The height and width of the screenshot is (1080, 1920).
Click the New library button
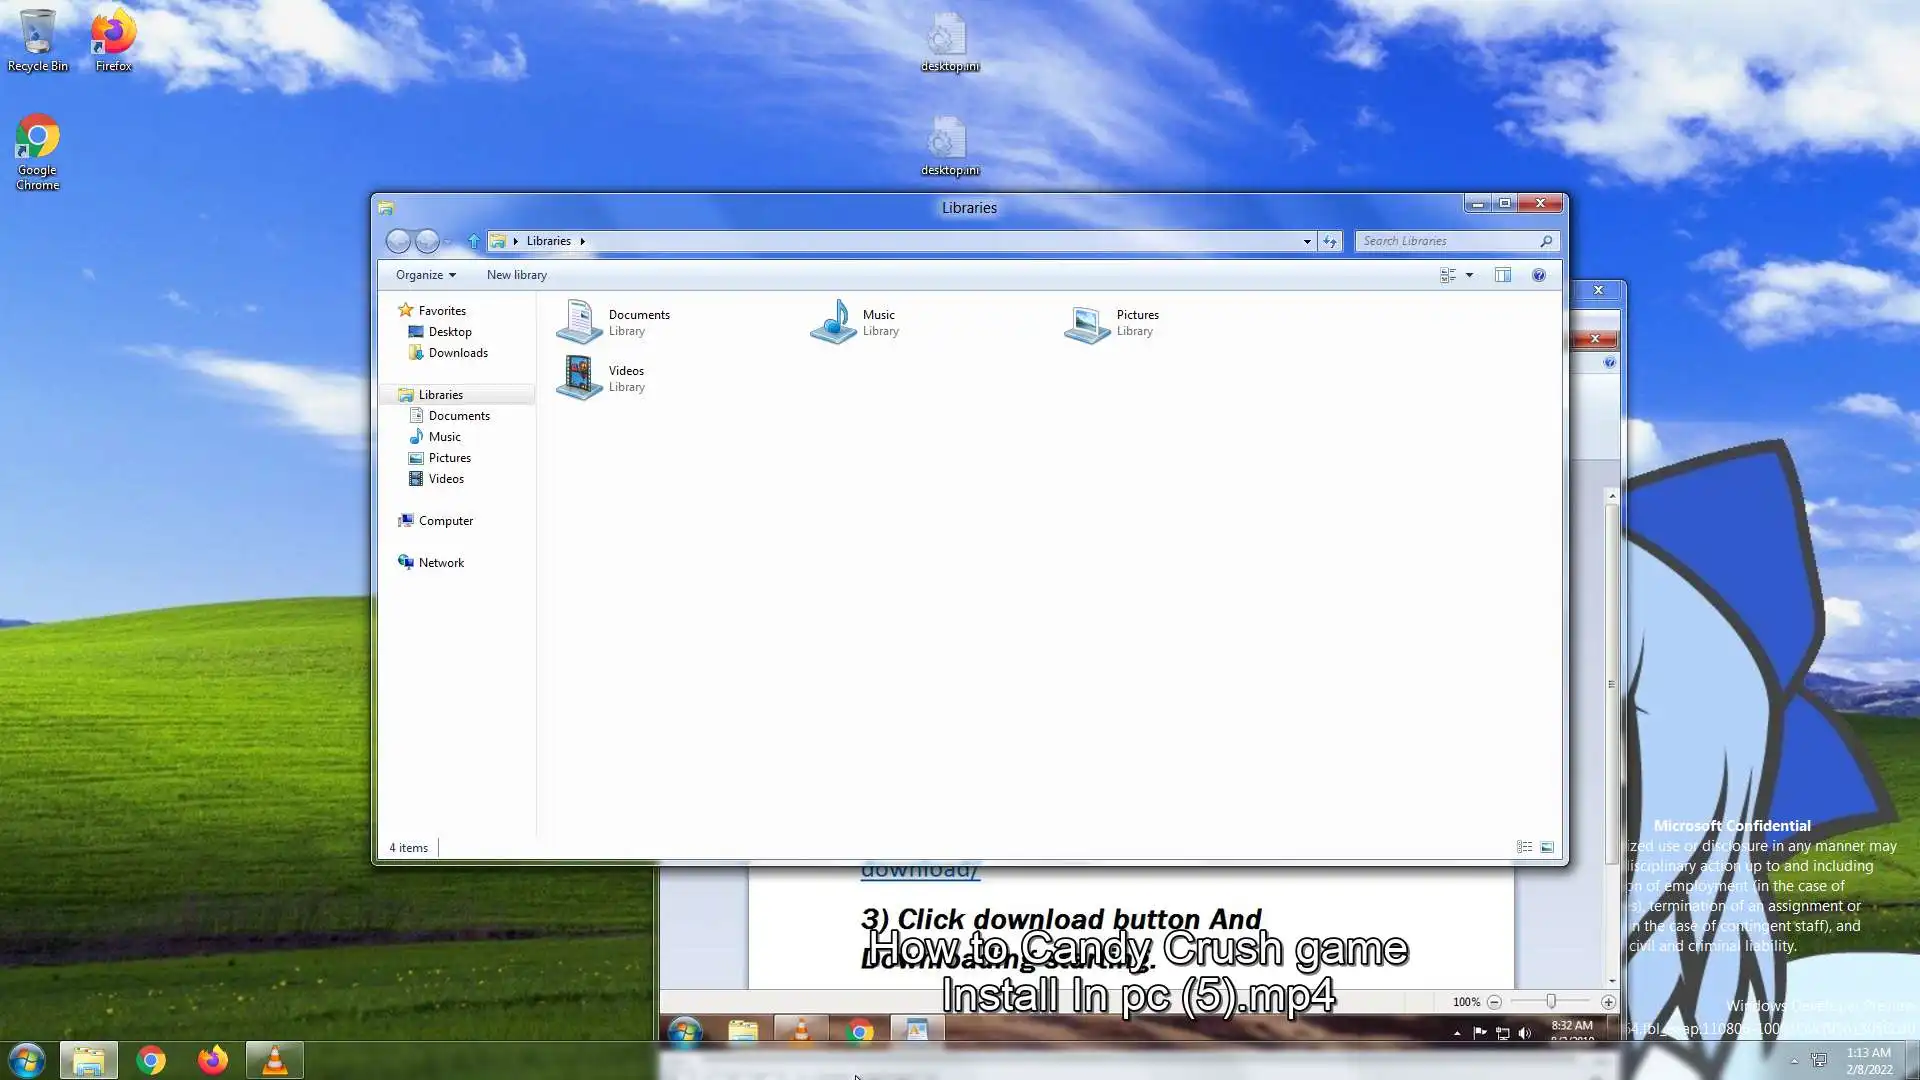[x=516, y=275]
